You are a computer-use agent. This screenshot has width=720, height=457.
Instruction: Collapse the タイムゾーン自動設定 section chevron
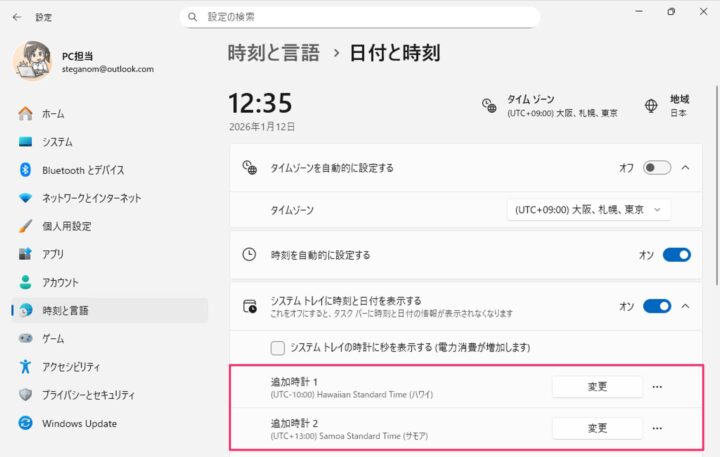pyautogui.click(x=686, y=167)
